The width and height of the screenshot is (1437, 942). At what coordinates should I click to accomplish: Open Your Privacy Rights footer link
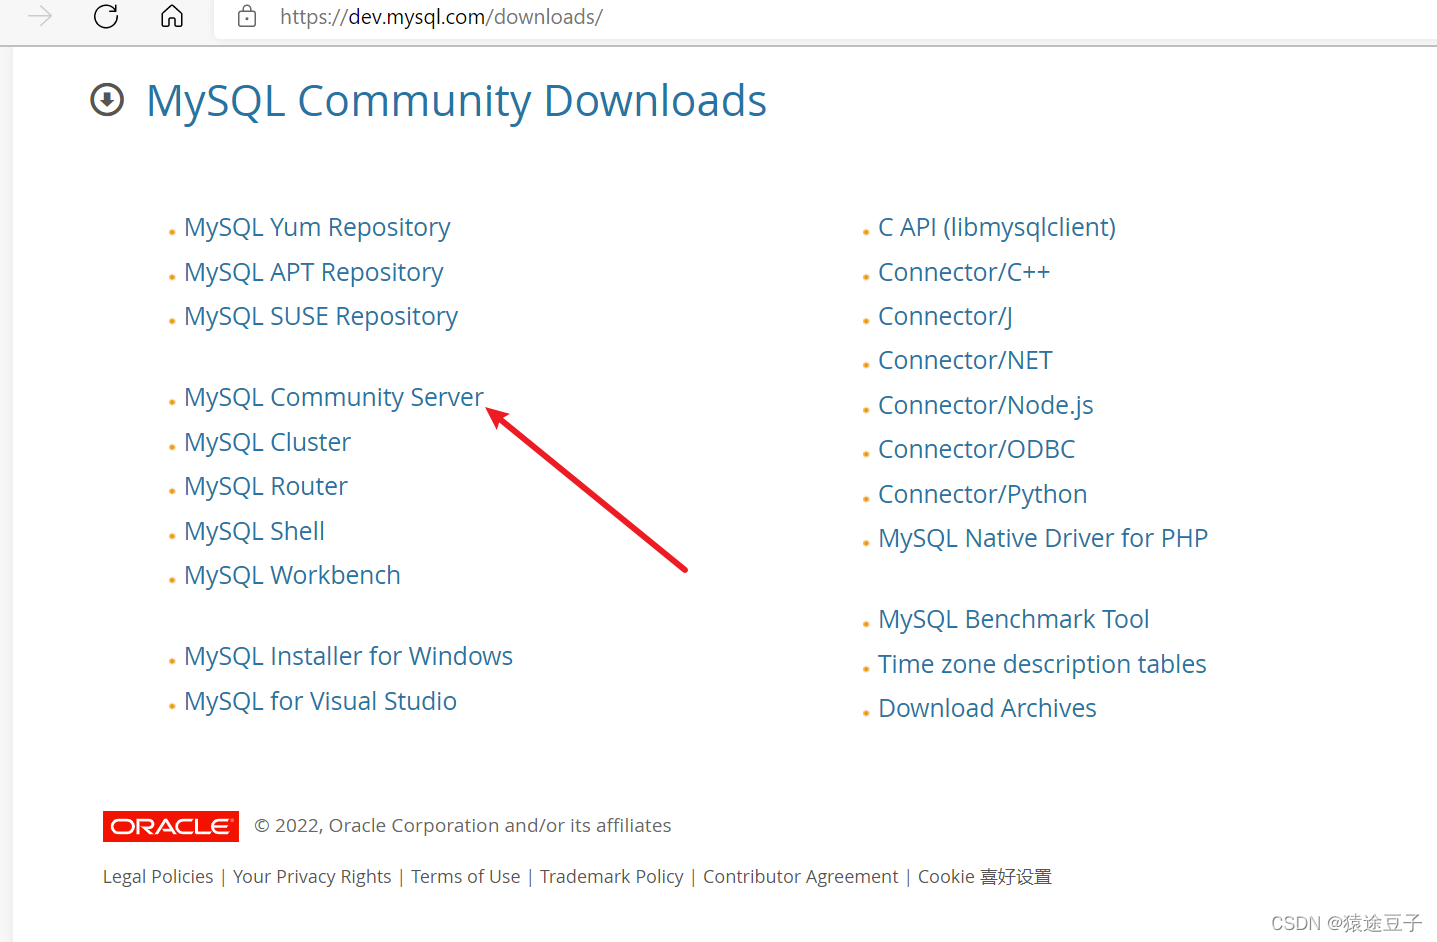click(312, 877)
